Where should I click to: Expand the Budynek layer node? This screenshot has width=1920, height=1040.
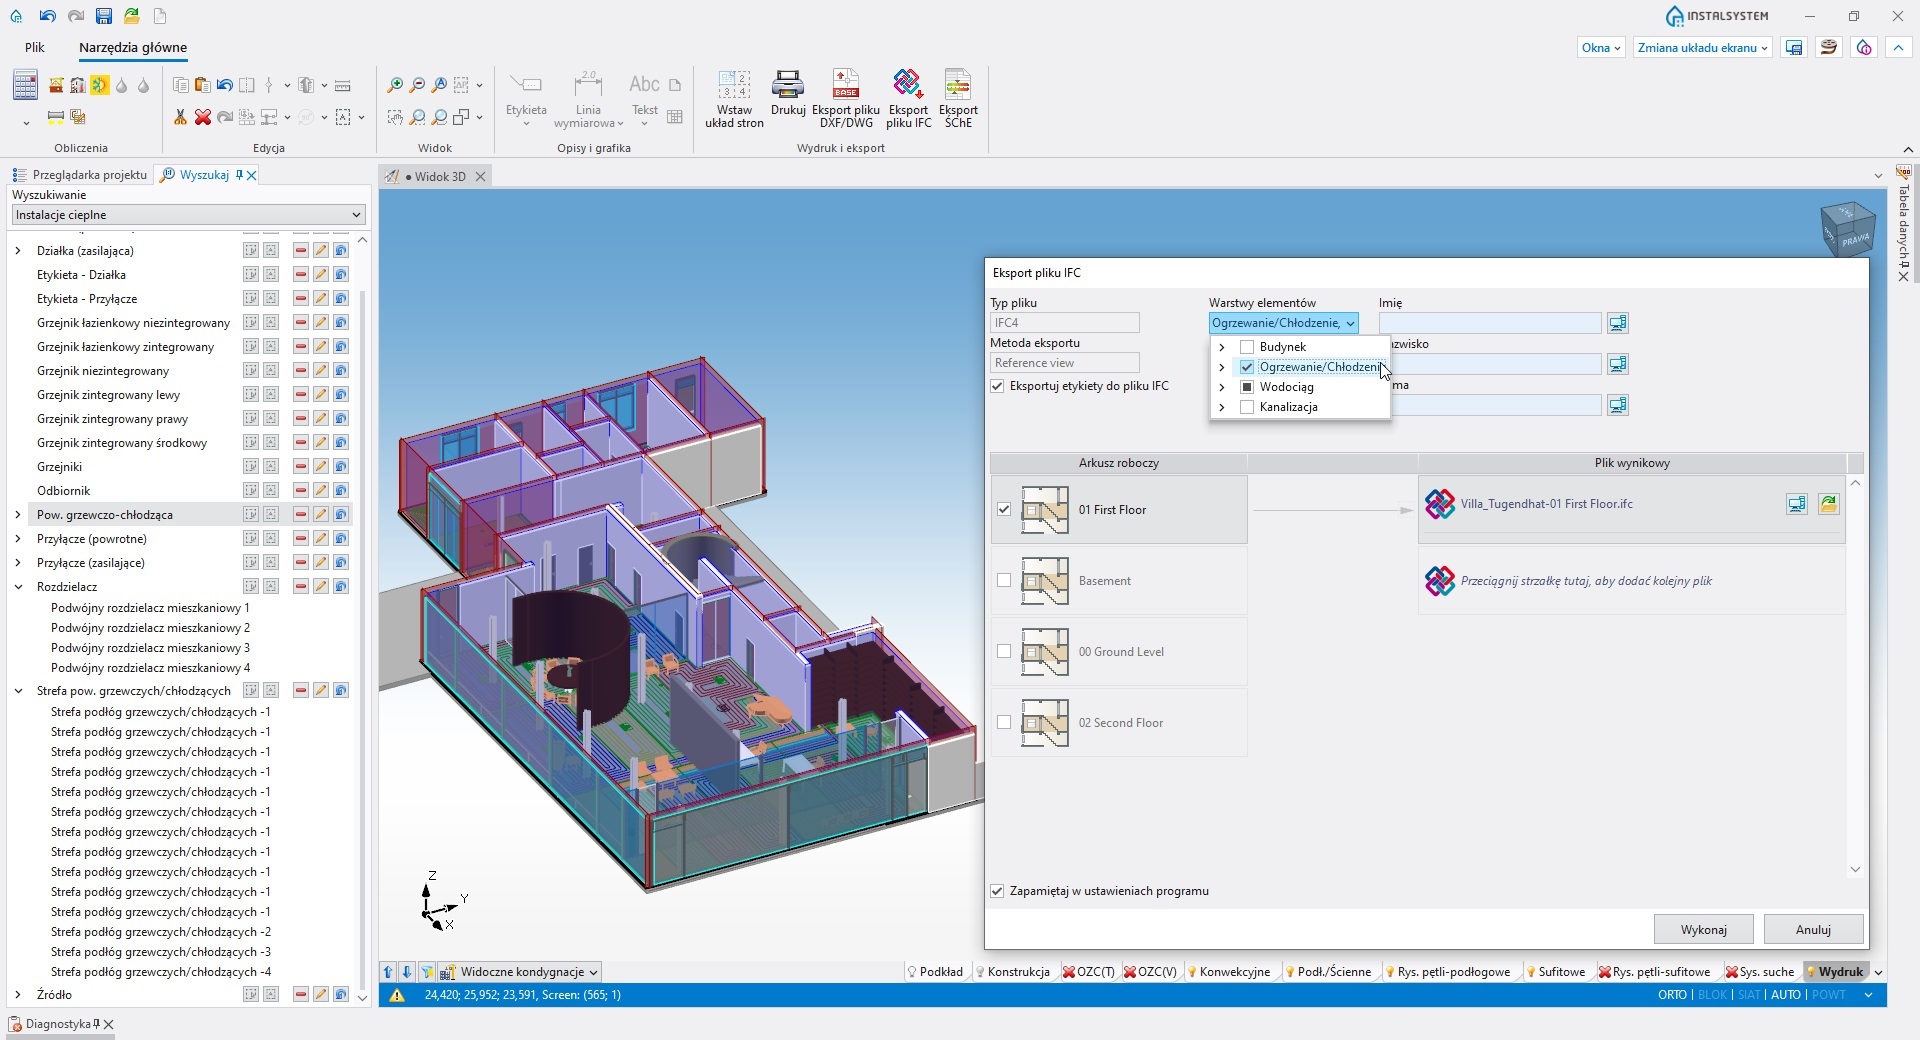point(1222,347)
